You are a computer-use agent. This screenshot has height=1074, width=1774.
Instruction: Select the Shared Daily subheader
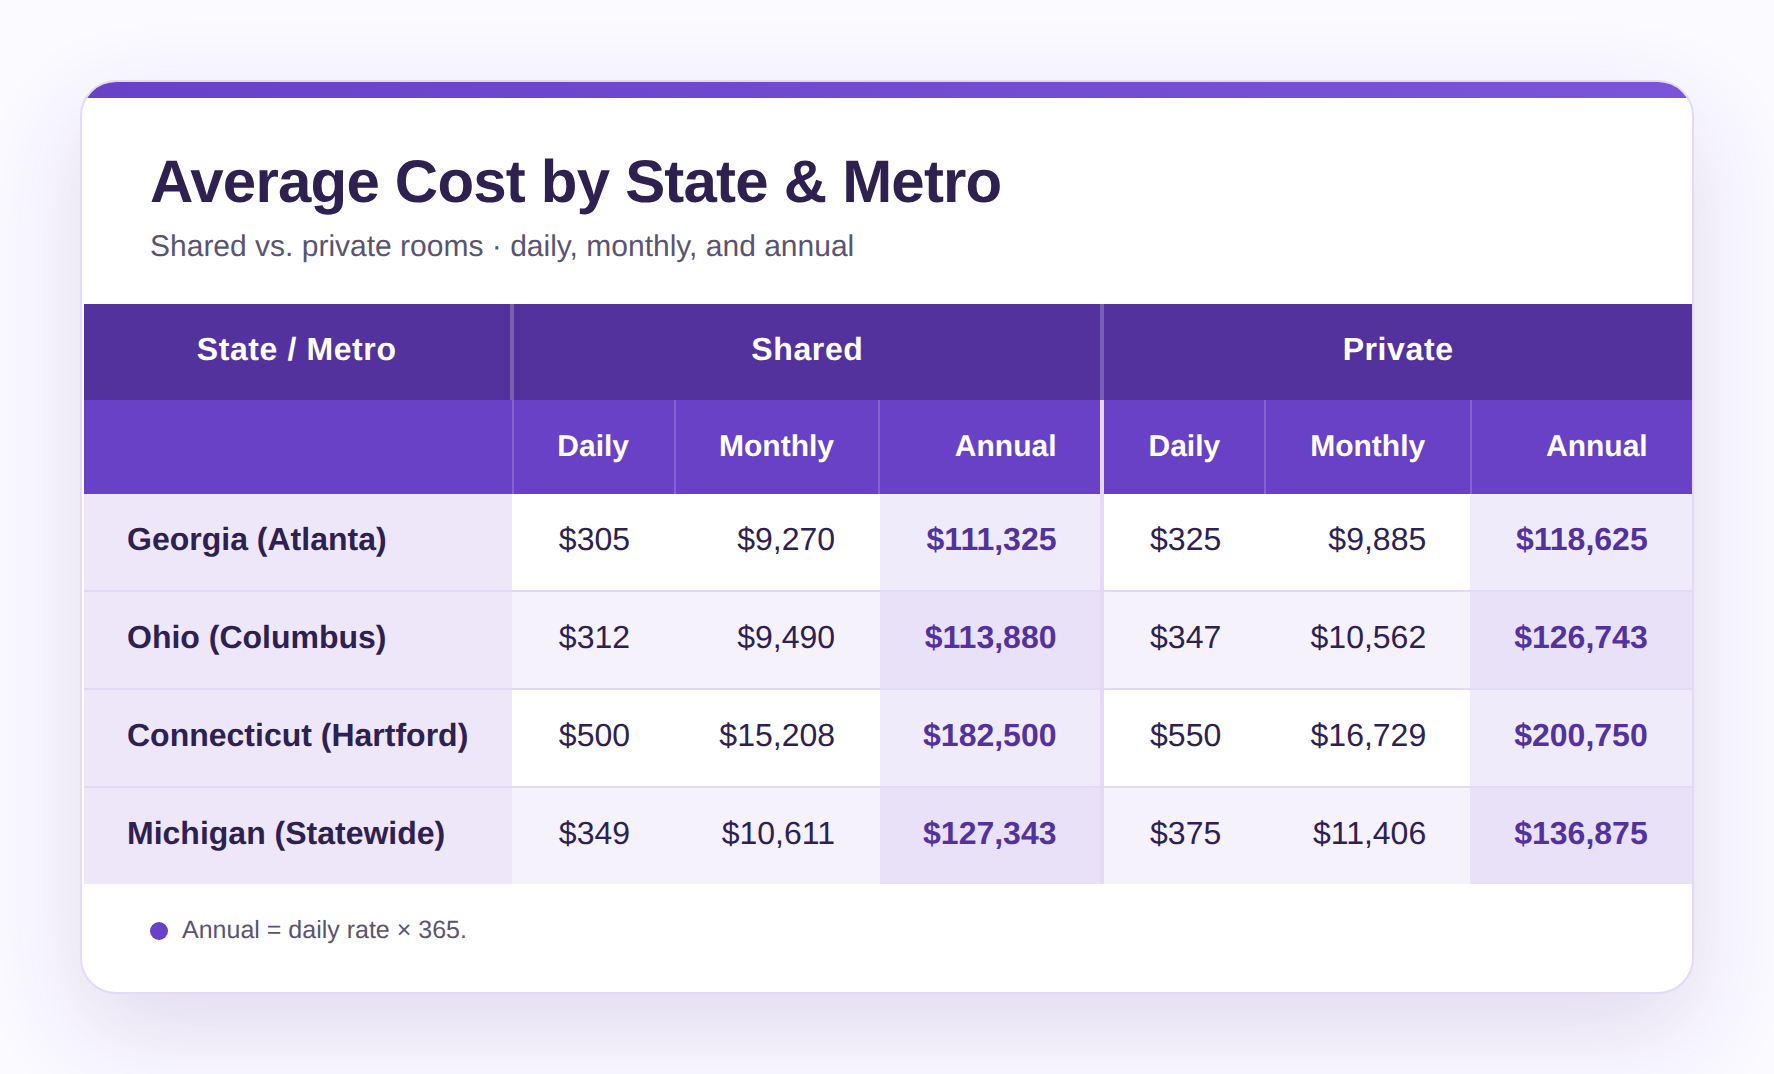tap(593, 446)
